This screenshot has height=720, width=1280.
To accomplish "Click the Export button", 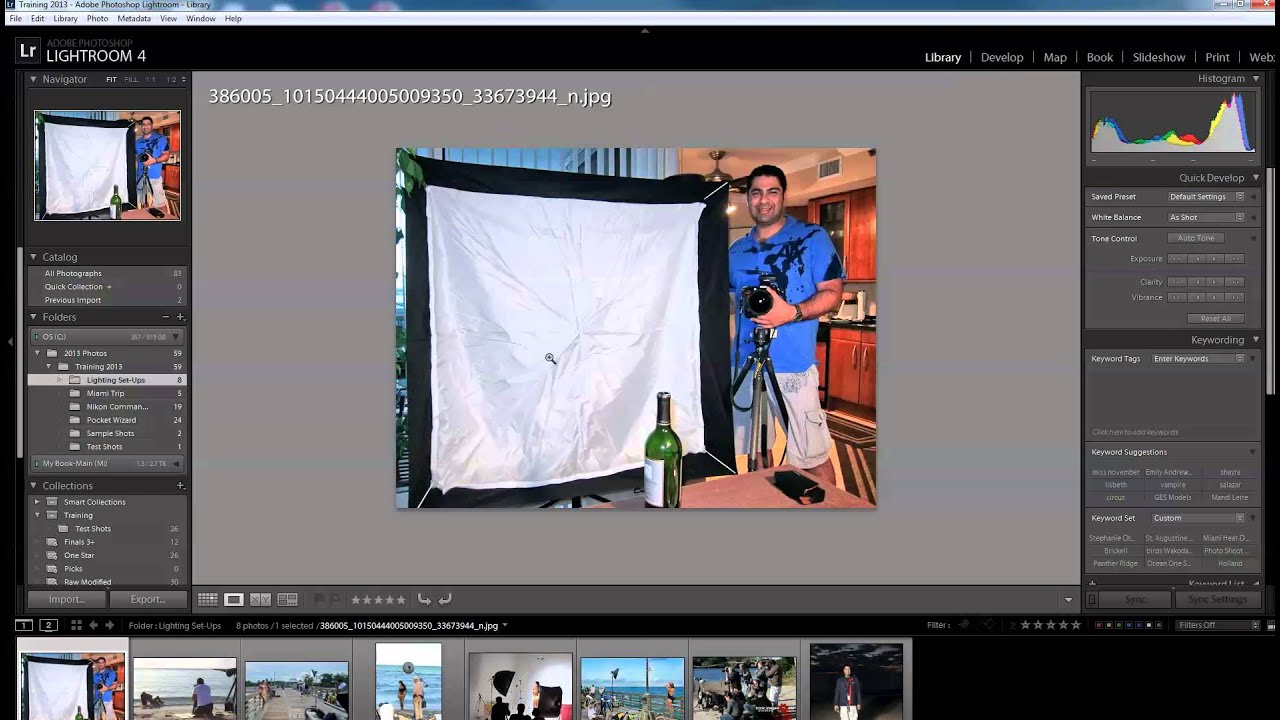I will 148,599.
